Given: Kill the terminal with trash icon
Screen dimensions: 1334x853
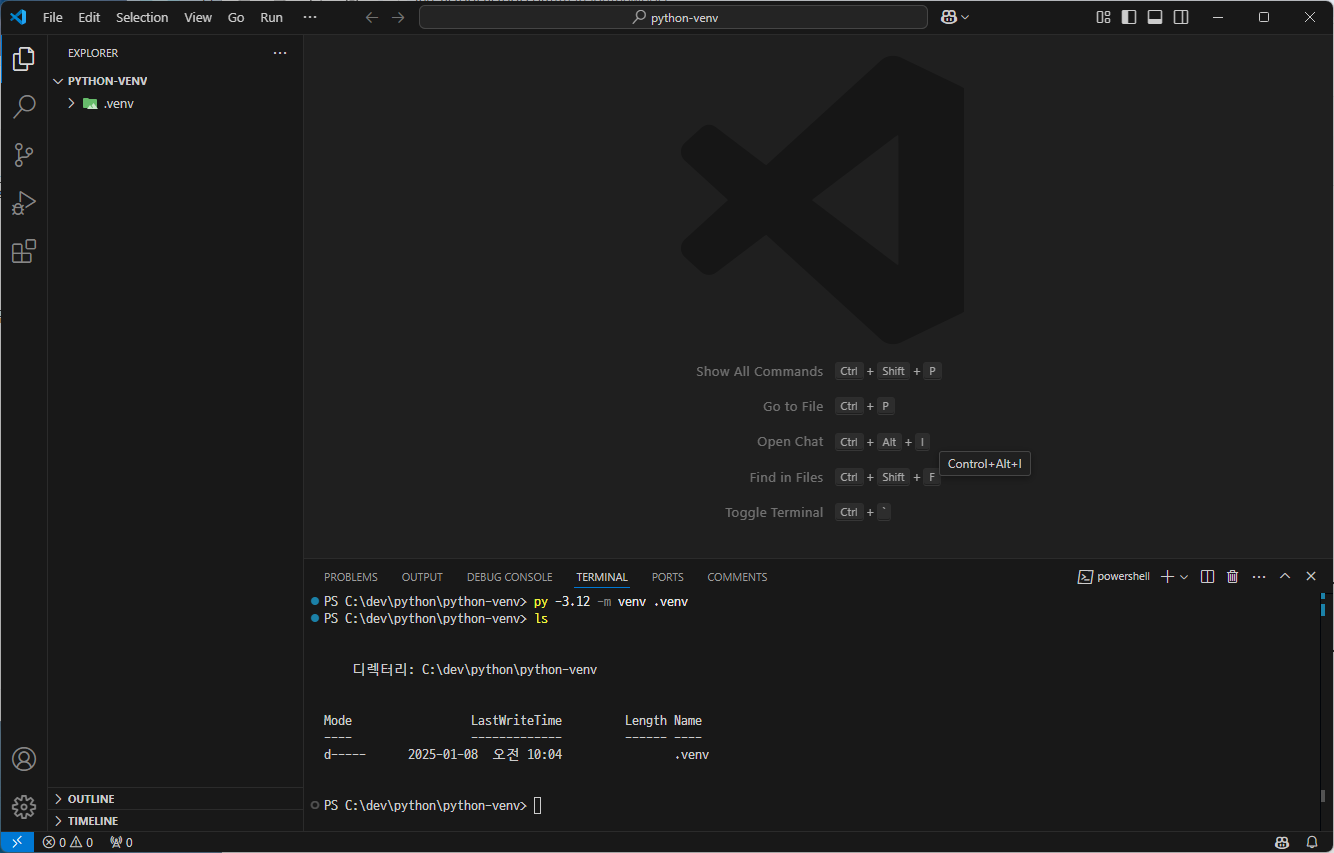Looking at the screenshot, I should click(x=1232, y=577).
